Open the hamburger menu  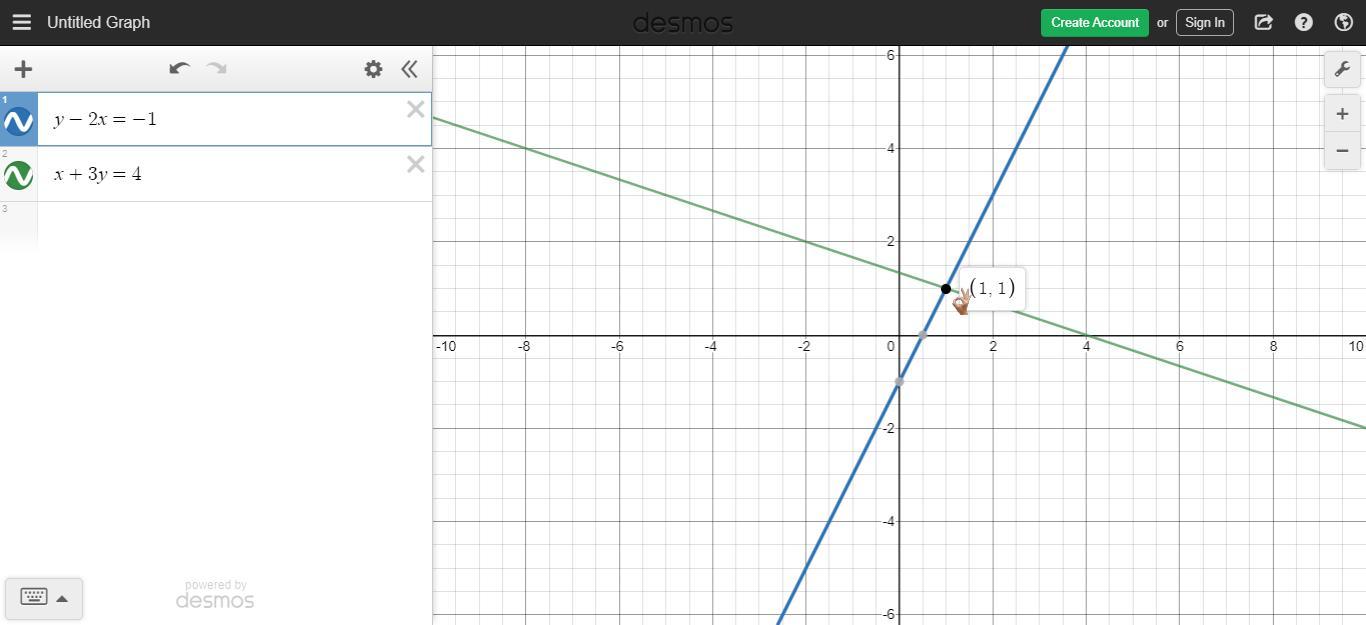(x=21, y=22)
